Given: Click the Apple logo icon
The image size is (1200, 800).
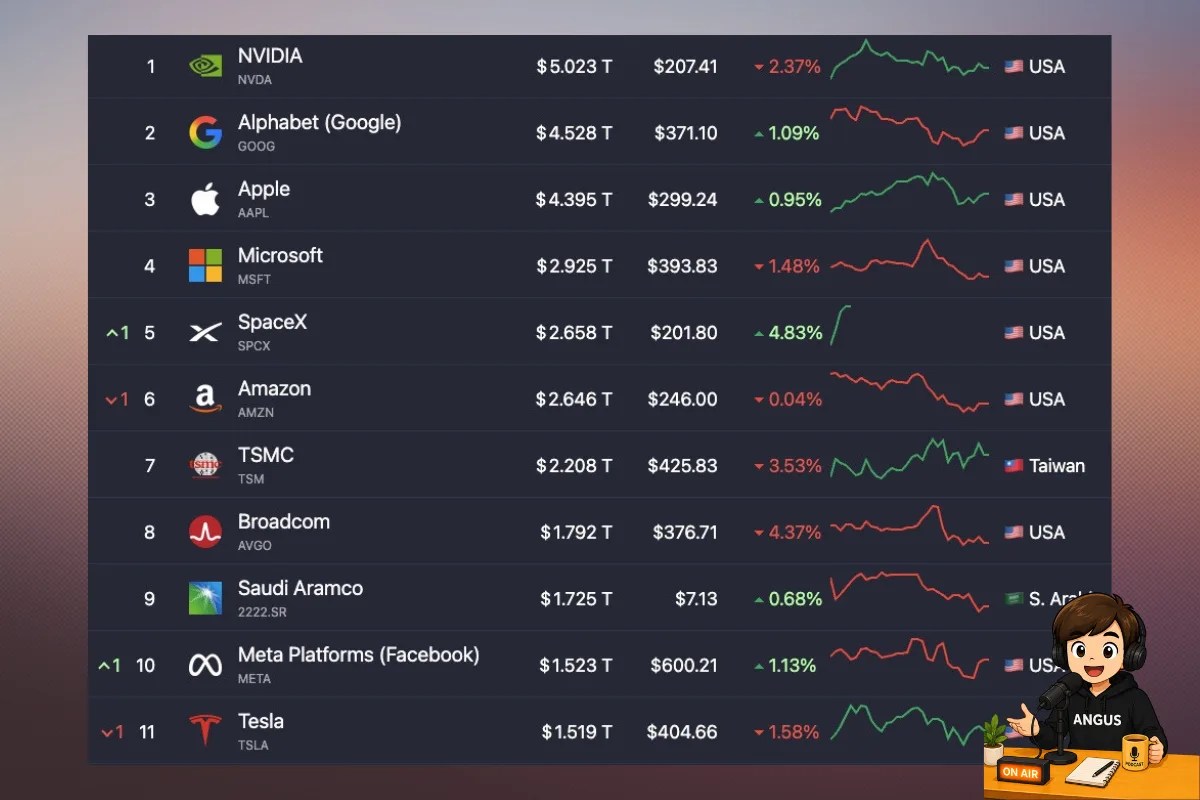Looking at the screenshot, I should click(x=205, y=199).
